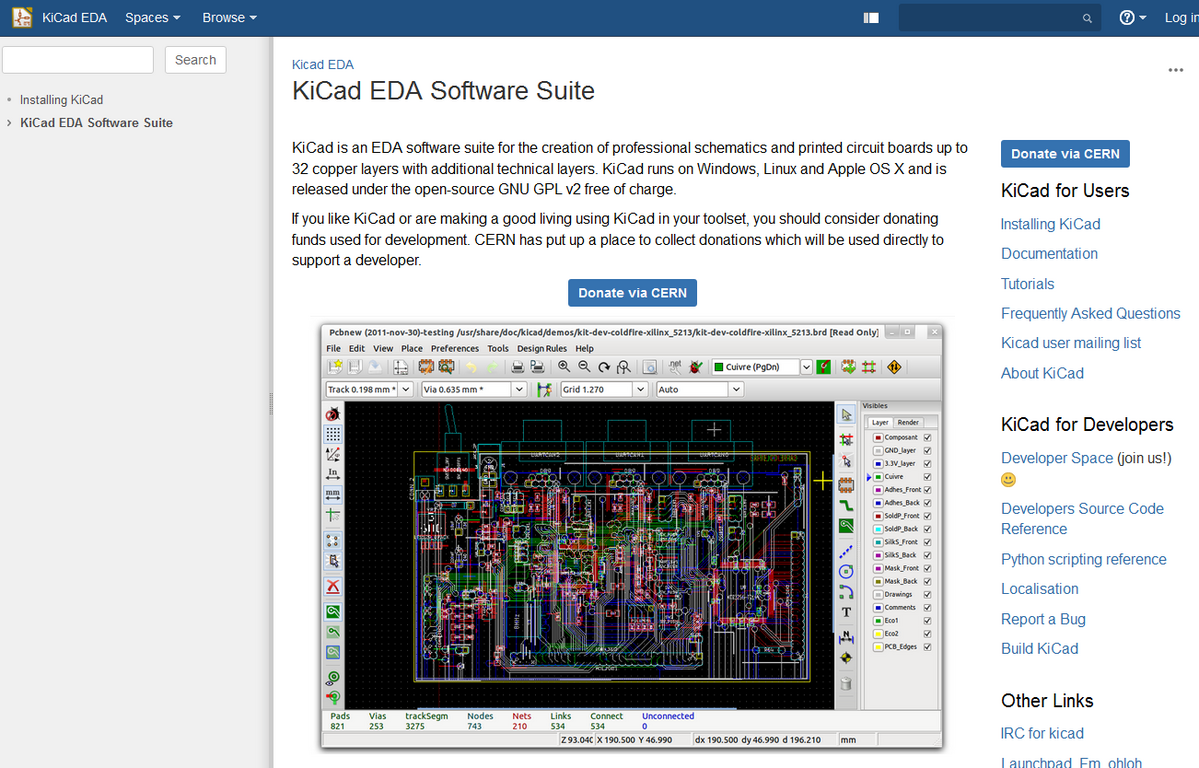Click the Donate via CERN button below paragraph
The height and width of the screenshot is (768, 1199).
(632, 293)
